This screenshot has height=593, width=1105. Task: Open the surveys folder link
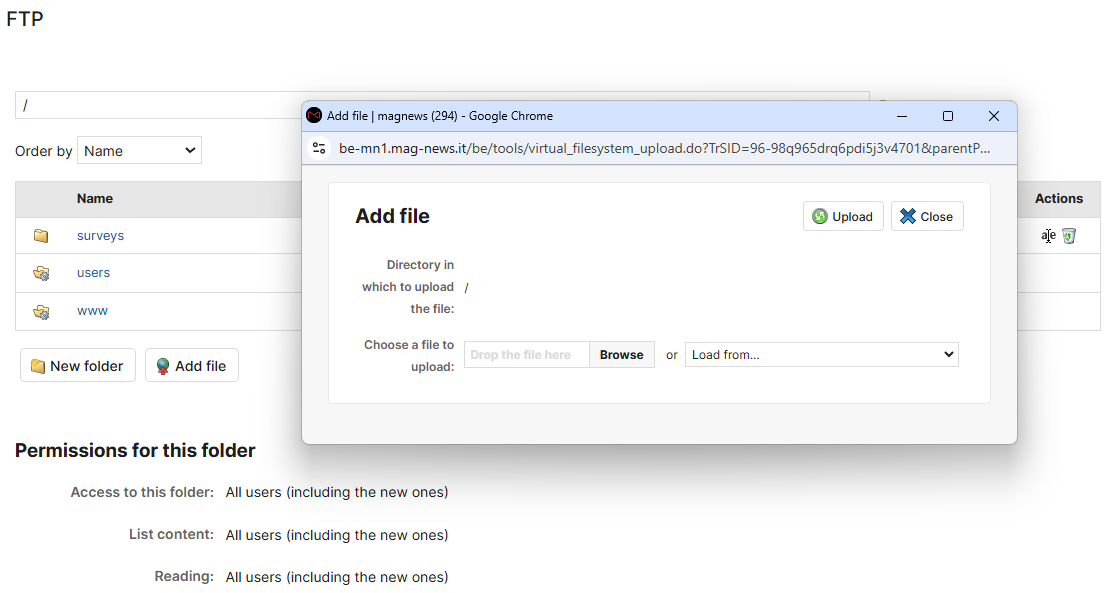point(100,236)
